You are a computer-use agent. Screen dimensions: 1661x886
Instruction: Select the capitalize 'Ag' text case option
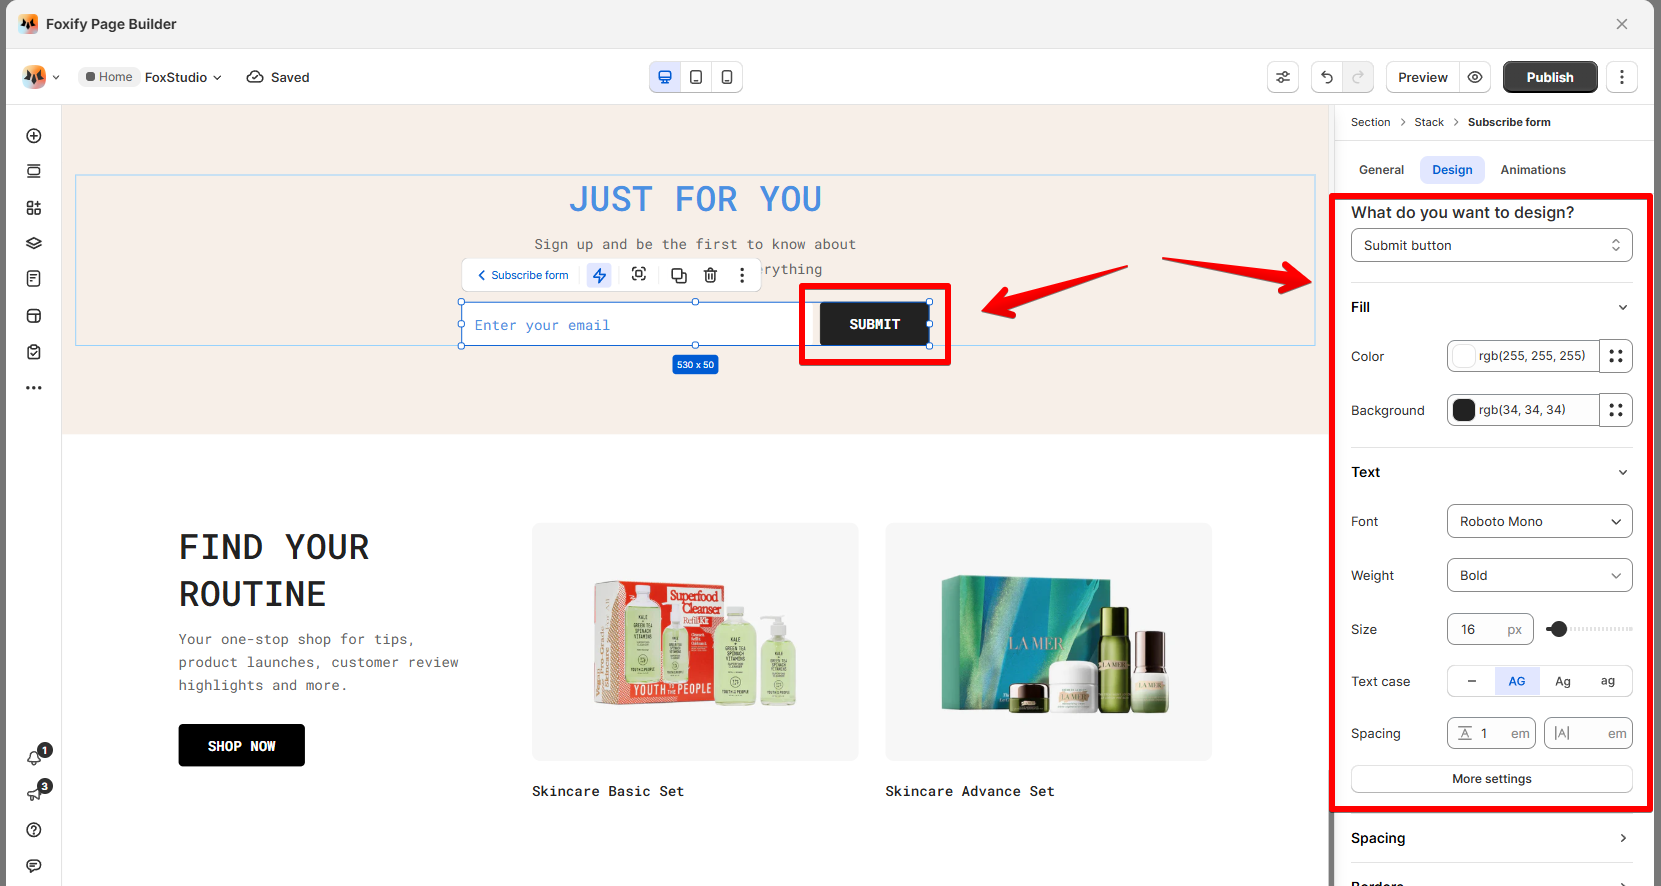click(x=1563, y=681)
